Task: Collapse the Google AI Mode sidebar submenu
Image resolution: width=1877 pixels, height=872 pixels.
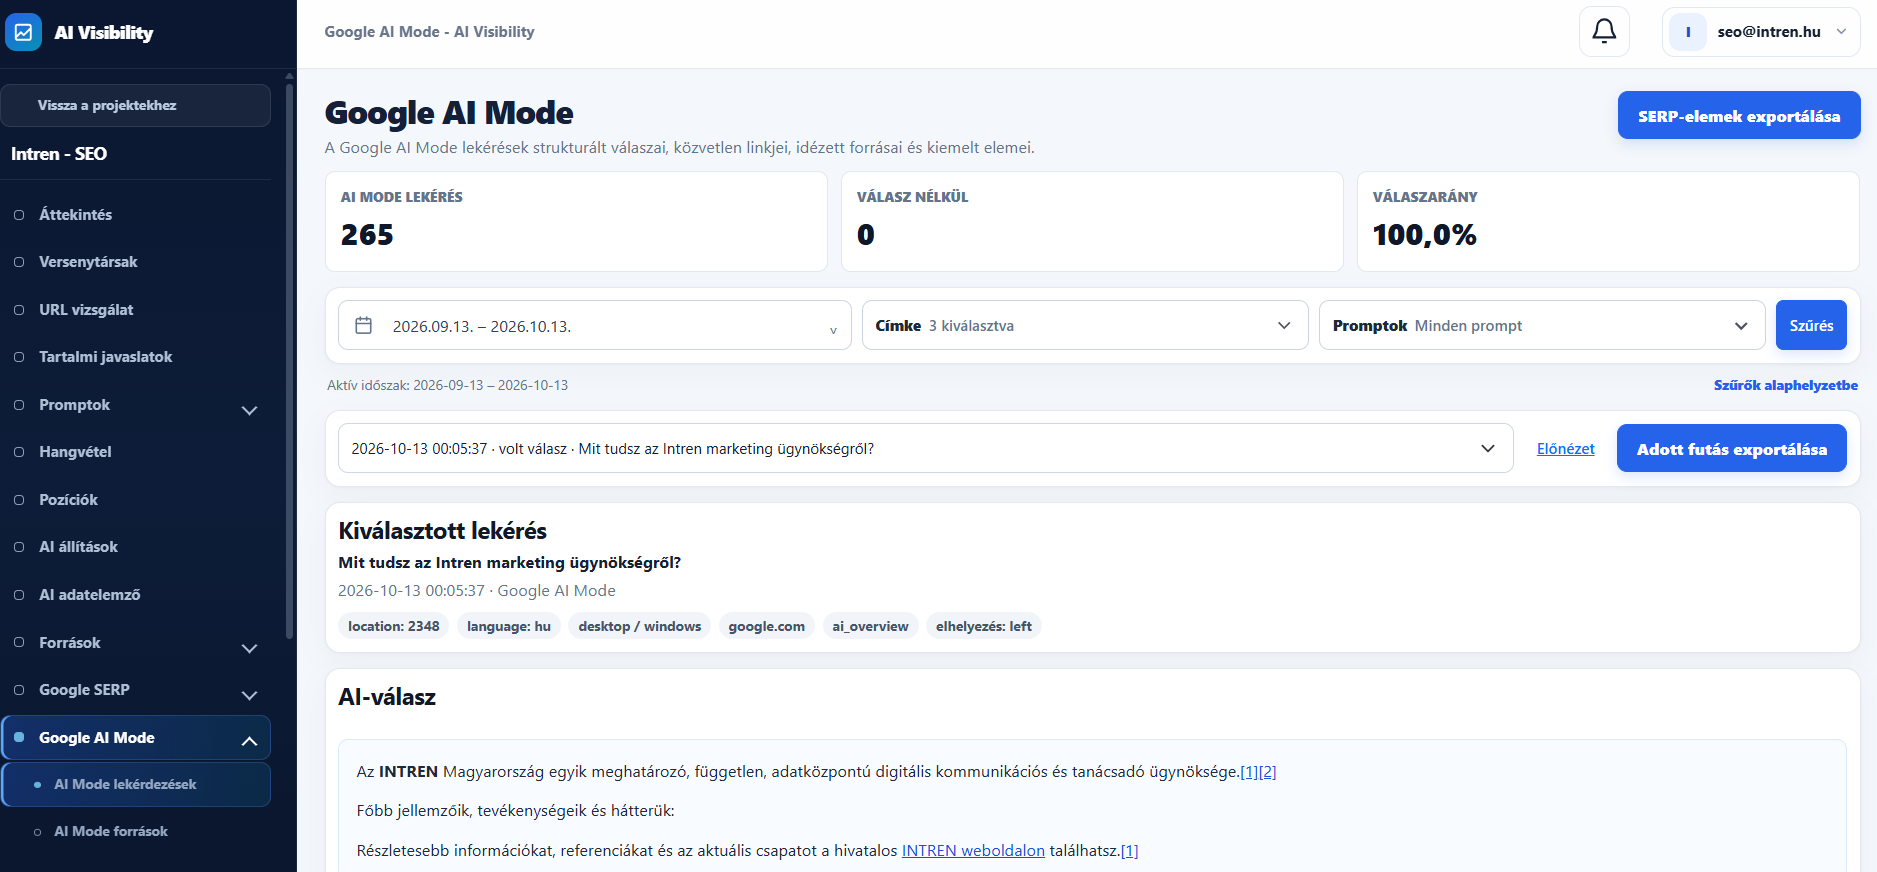Action: coord(250,741)
